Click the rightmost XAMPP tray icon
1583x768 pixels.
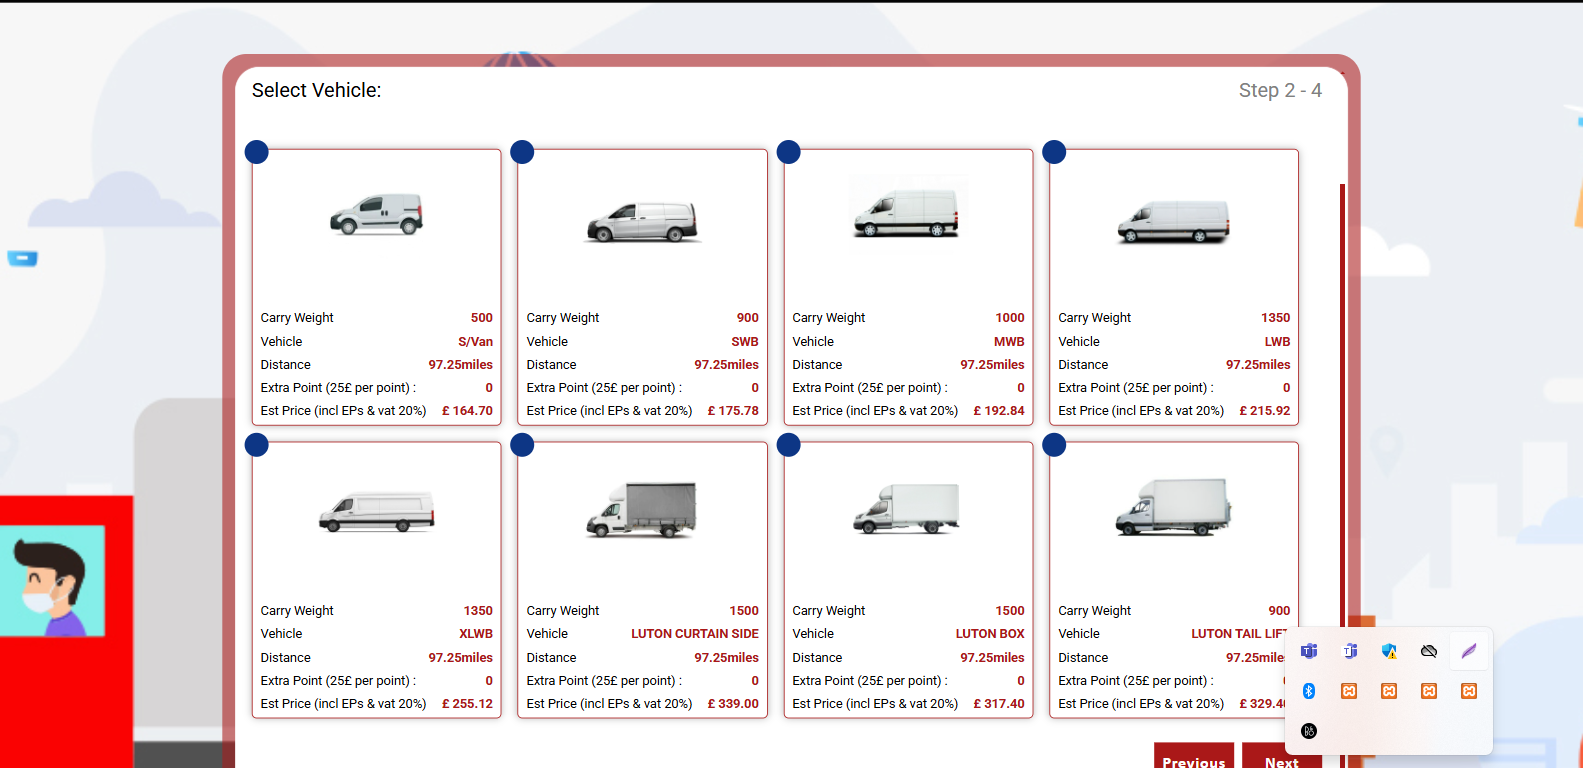point(1469,691)
